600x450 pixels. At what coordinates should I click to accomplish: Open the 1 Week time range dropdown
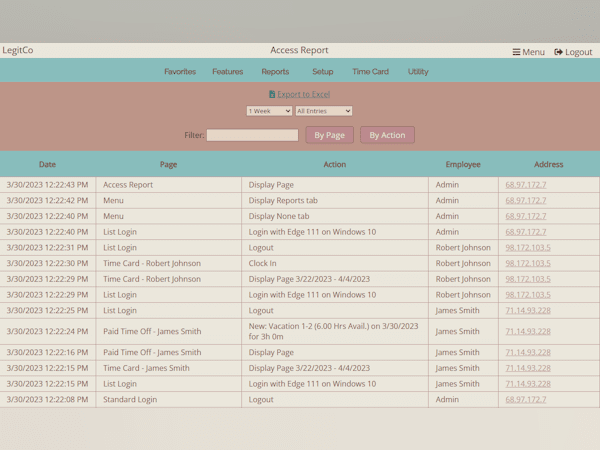click(x=269, y=111)
